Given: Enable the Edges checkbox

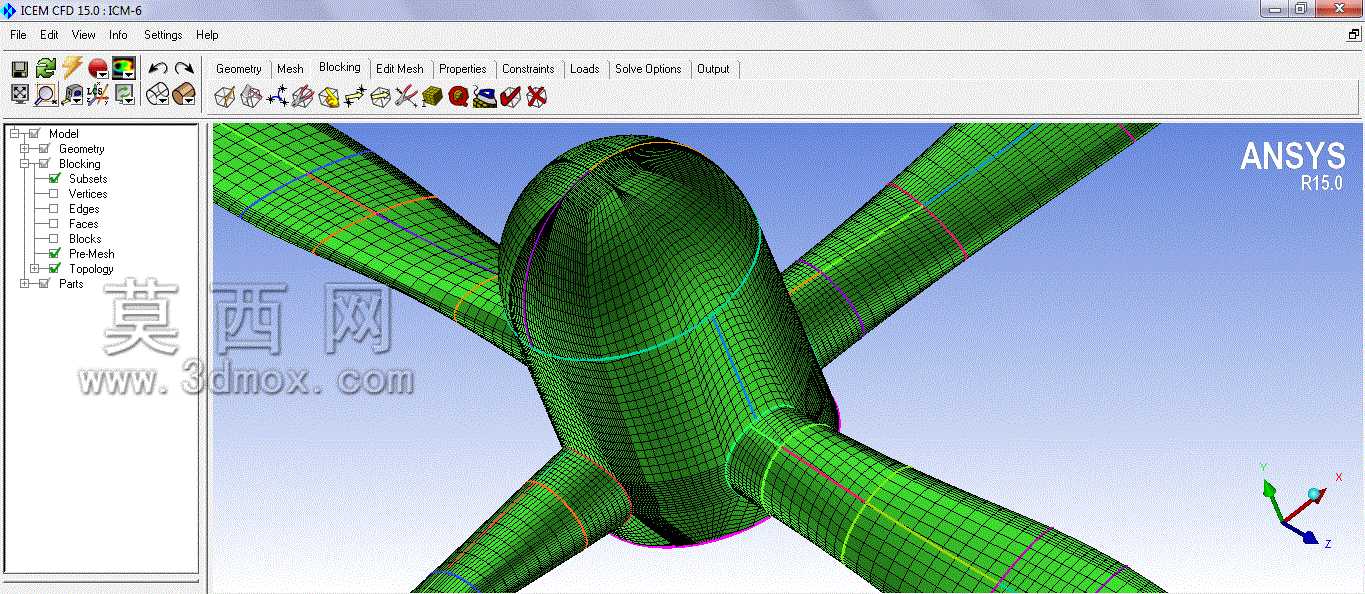Looking at the screenshot, I should pyautogui.click(x=54, y=209).
